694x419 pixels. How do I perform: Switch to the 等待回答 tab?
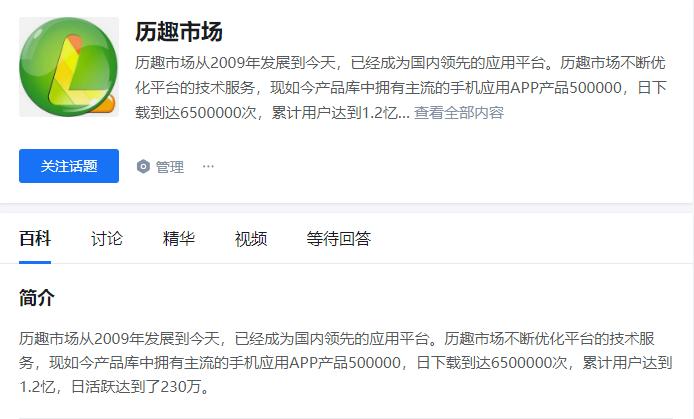pos(339,238)
